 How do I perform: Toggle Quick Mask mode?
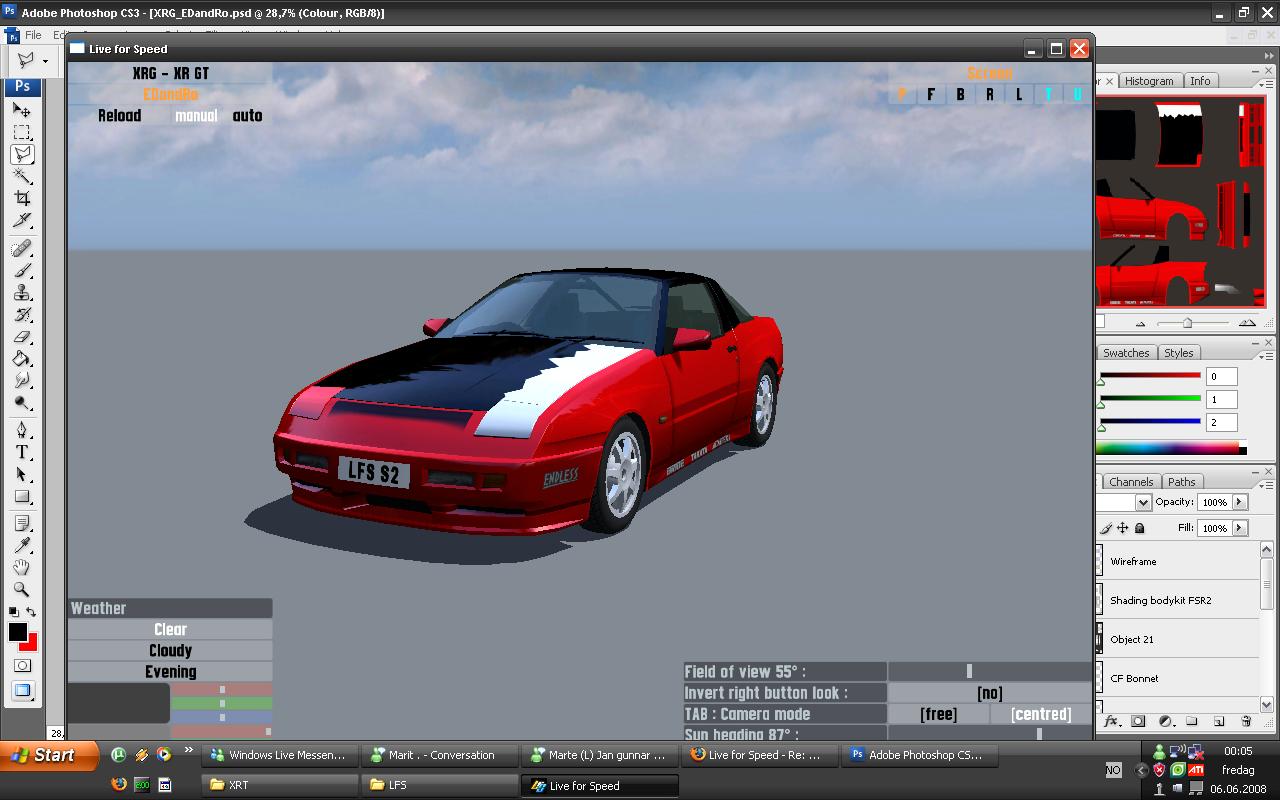(22, 666)
